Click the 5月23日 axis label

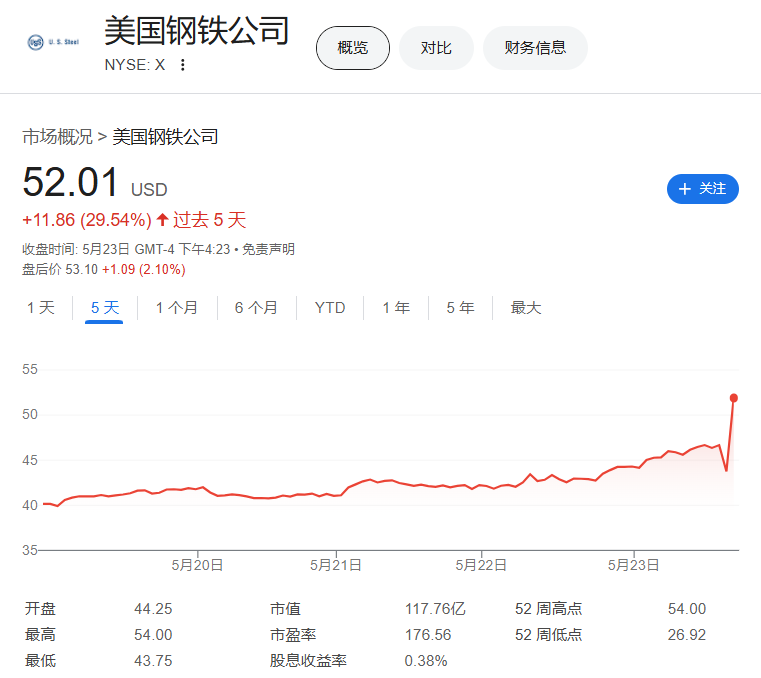(633, 565)
